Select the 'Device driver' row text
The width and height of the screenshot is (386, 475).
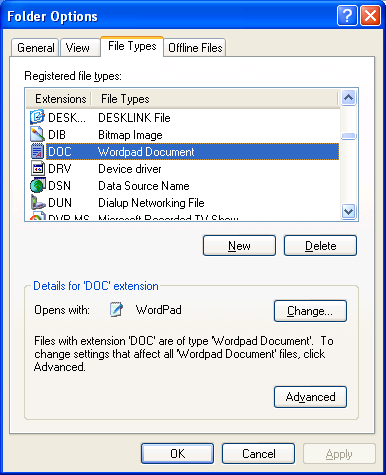click(x=130, y=169)
